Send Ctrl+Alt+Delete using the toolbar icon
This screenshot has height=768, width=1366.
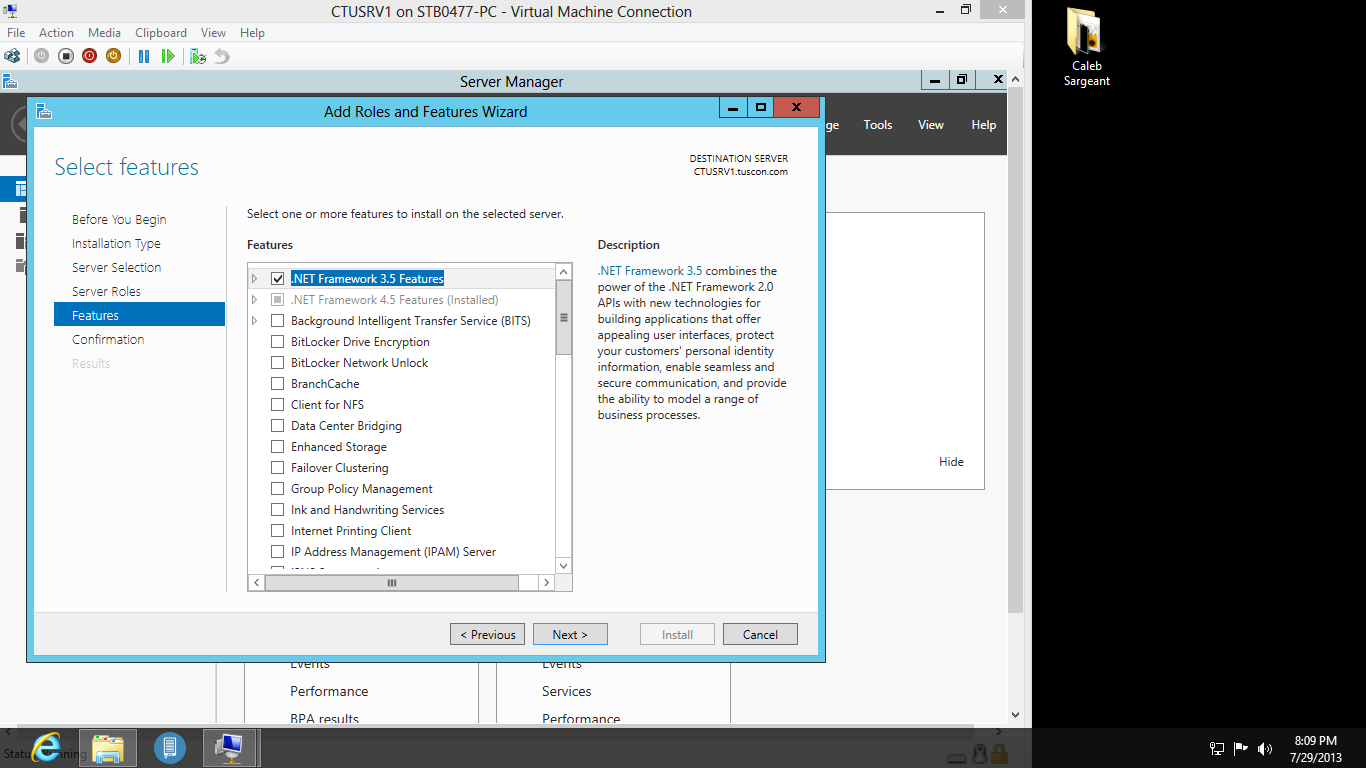coord(12,56)
